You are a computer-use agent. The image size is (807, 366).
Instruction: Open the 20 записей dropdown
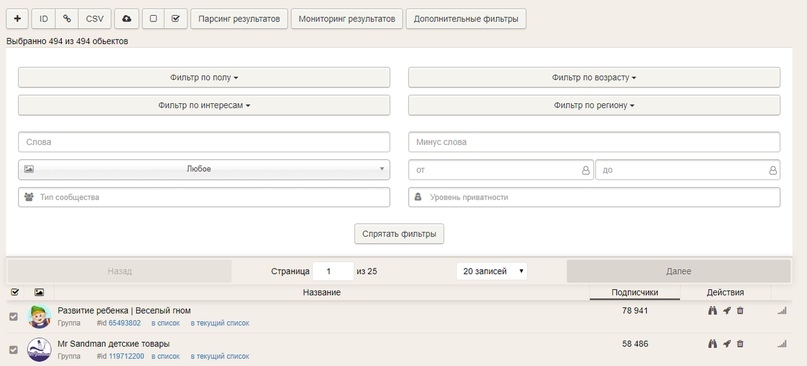[x=492, y=271]
